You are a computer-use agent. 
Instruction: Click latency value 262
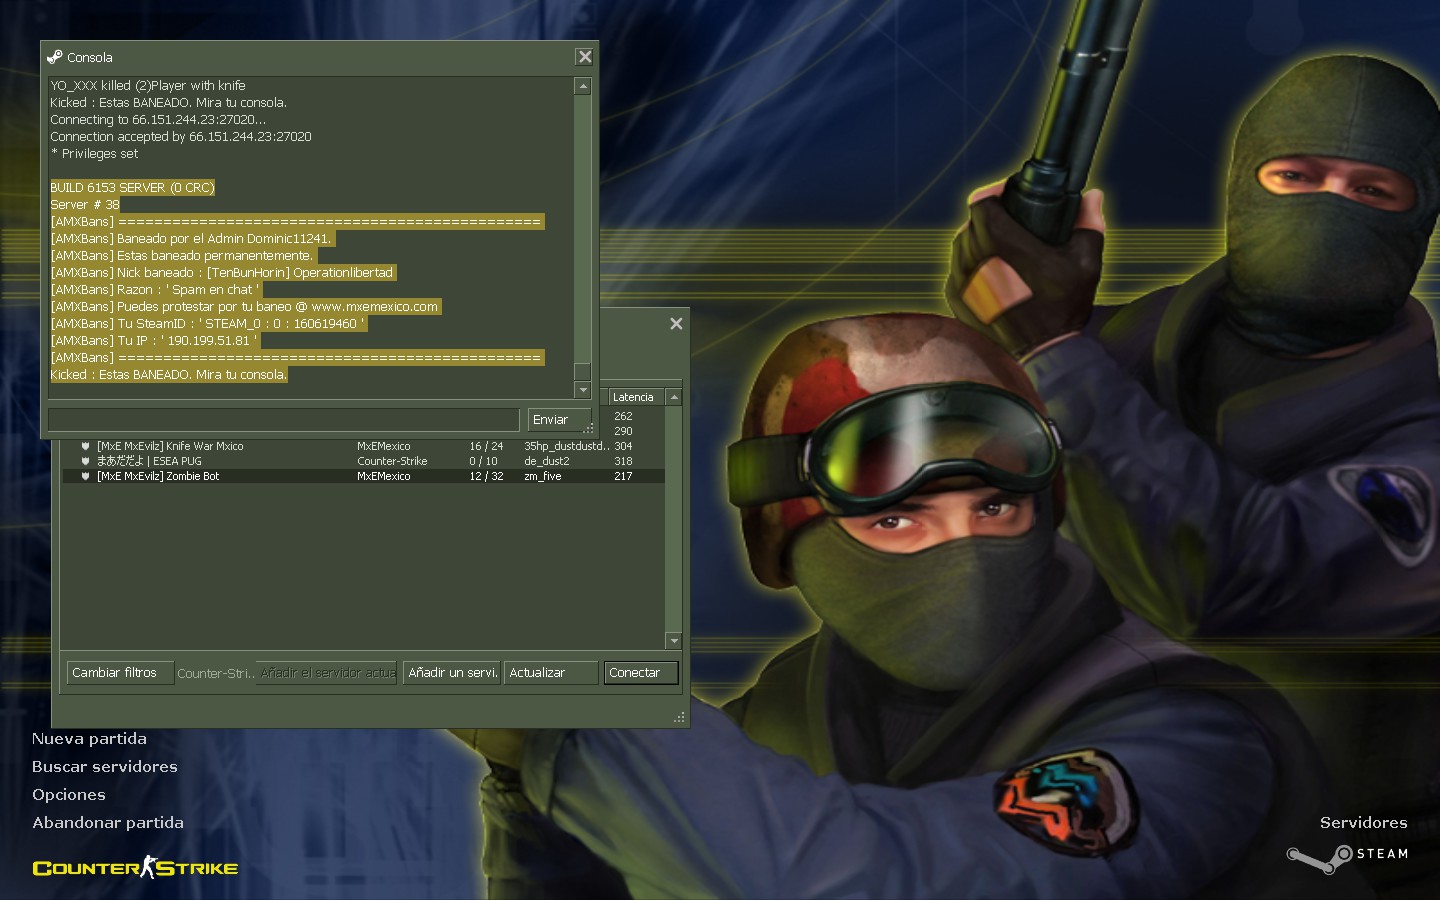pyautogui.click(x=623, y=416)
